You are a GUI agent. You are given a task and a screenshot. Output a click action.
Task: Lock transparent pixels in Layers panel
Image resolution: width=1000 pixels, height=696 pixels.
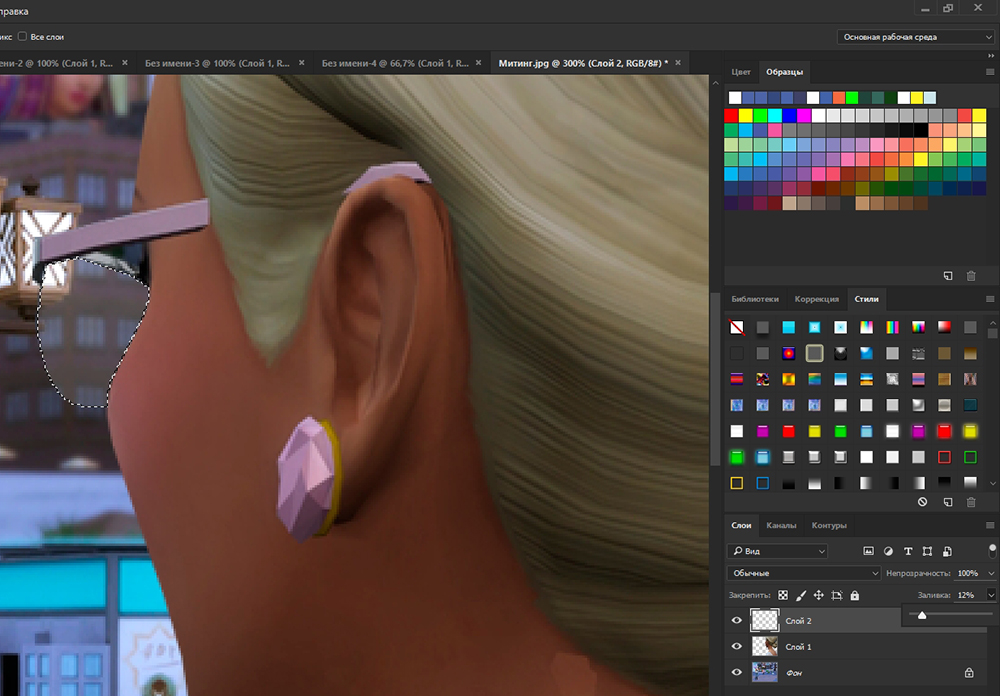(783, 595)
